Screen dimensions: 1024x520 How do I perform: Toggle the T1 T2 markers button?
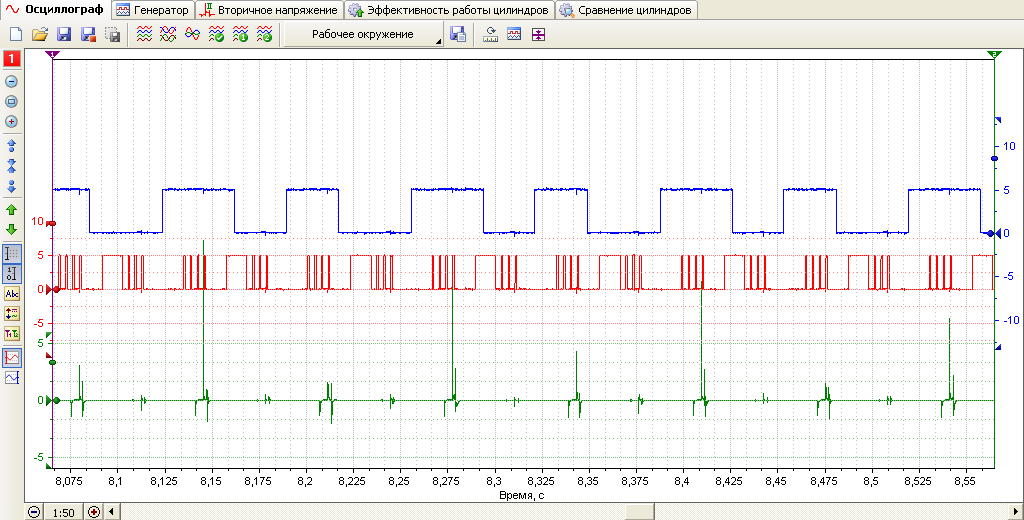12,334
